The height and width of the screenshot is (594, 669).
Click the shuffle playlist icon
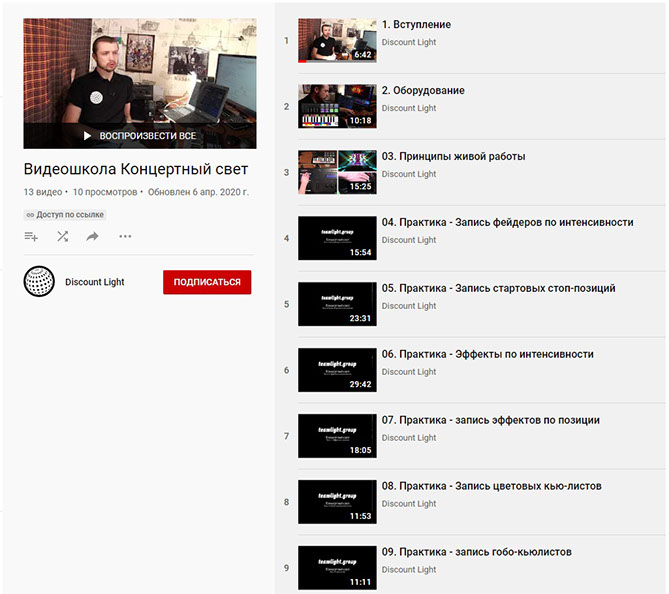[62, 237]
